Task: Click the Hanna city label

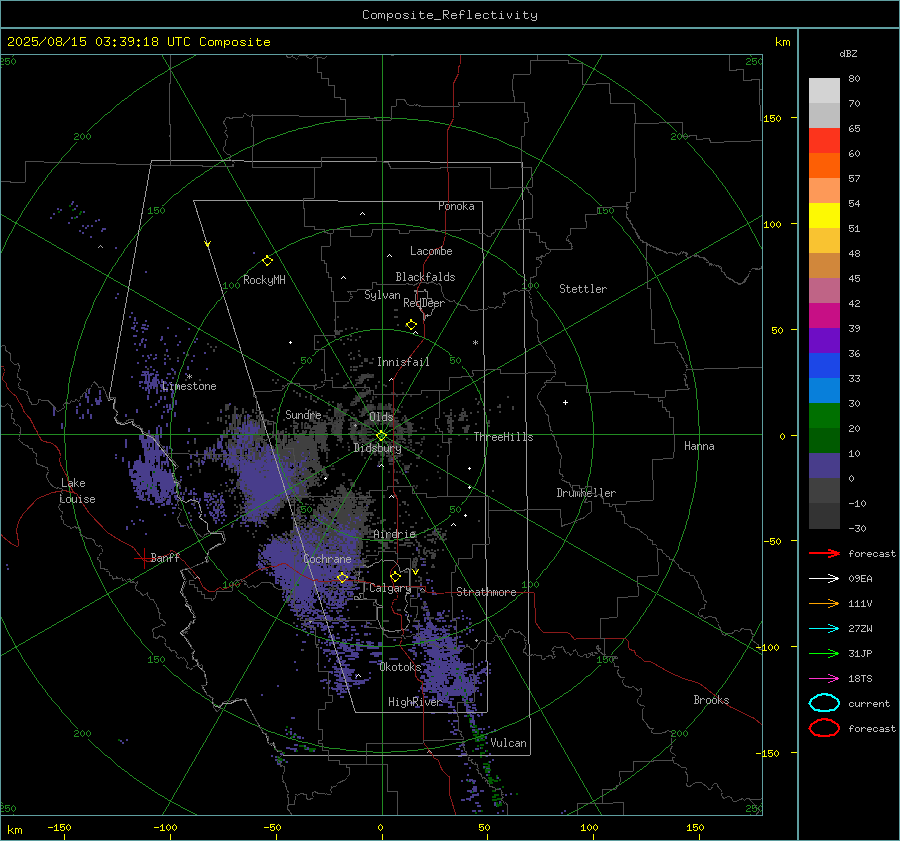Action: [699, 446]
